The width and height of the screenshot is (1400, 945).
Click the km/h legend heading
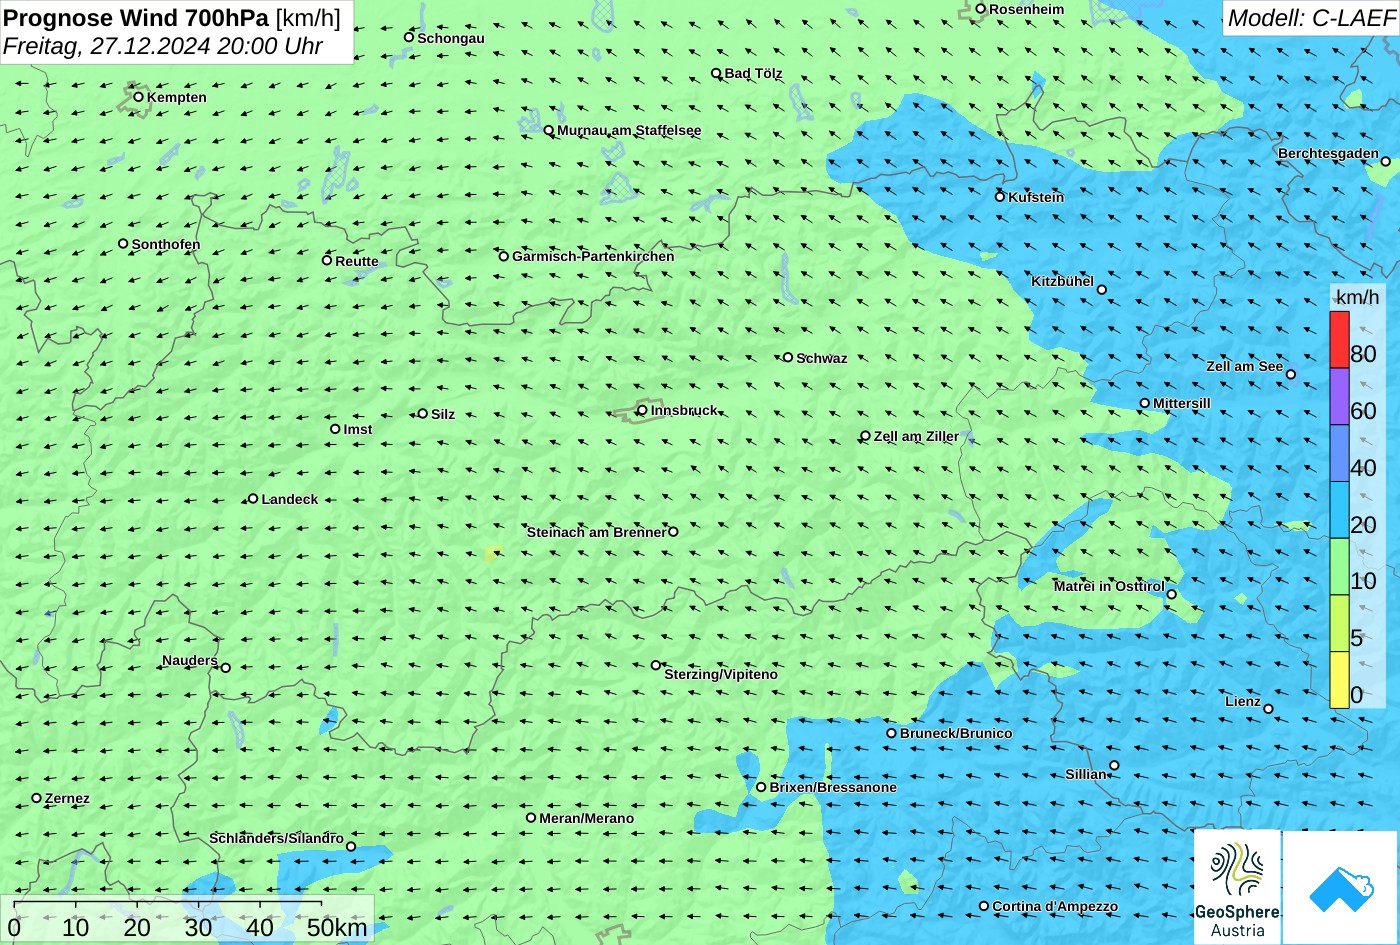[x=1357, y=297]
